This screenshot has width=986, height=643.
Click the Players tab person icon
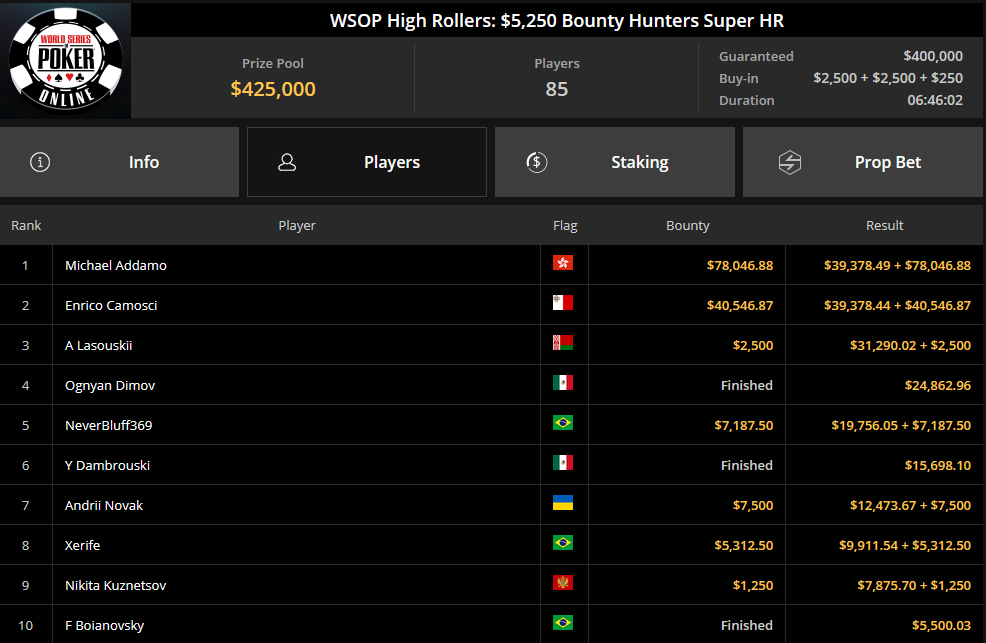point(287,162)
